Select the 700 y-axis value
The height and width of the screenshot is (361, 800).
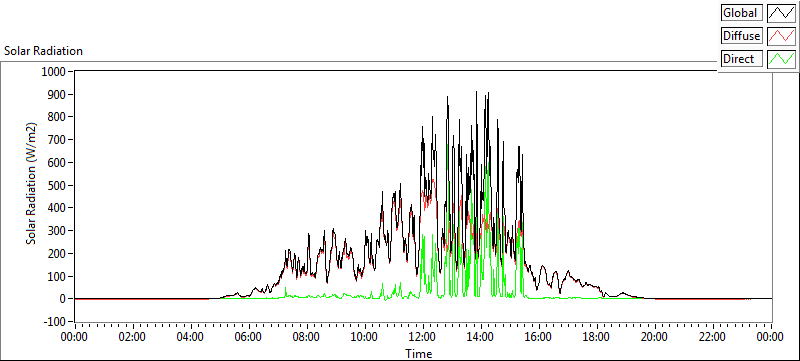(x=56, y=140)
